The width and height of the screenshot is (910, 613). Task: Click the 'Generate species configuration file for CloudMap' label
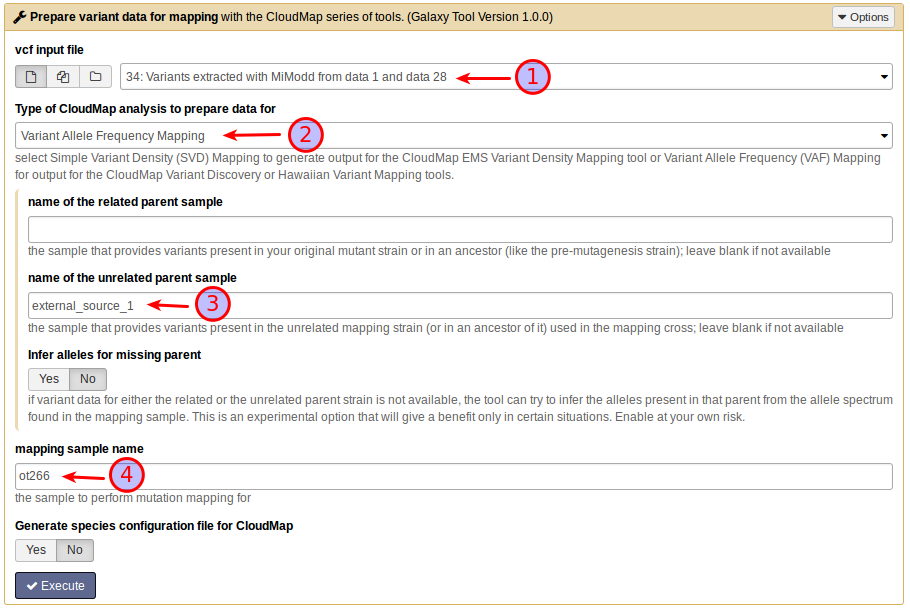154,526
